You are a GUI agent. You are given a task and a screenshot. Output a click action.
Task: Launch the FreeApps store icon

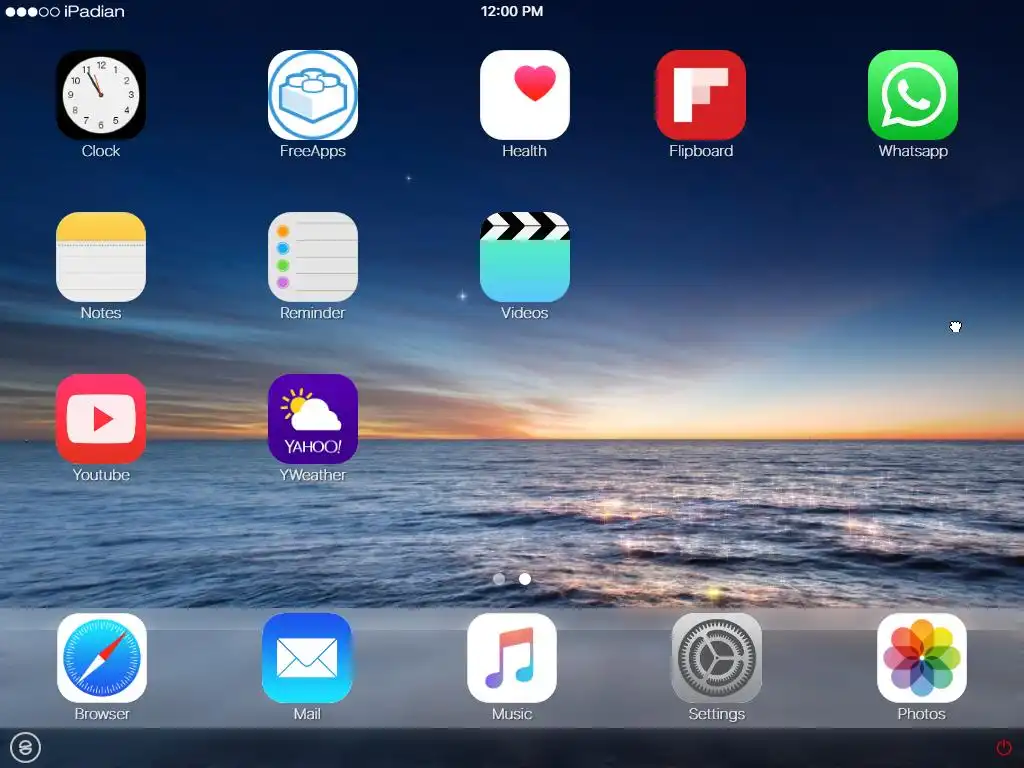click(313, 95)
